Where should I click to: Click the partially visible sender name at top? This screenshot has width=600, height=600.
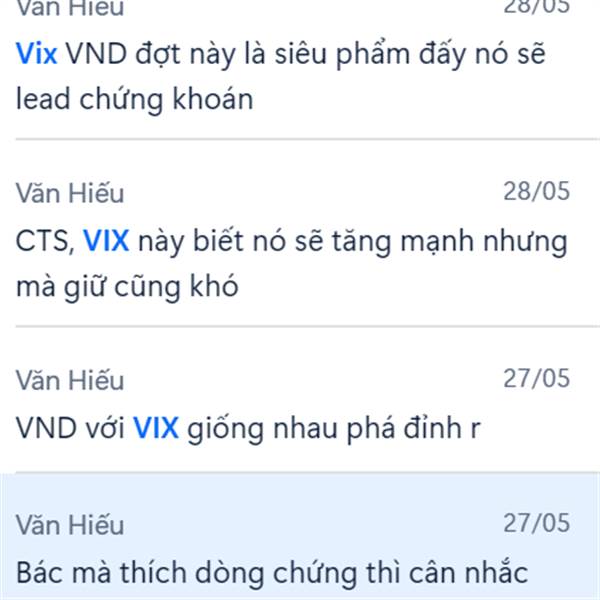tap(70, 8)
